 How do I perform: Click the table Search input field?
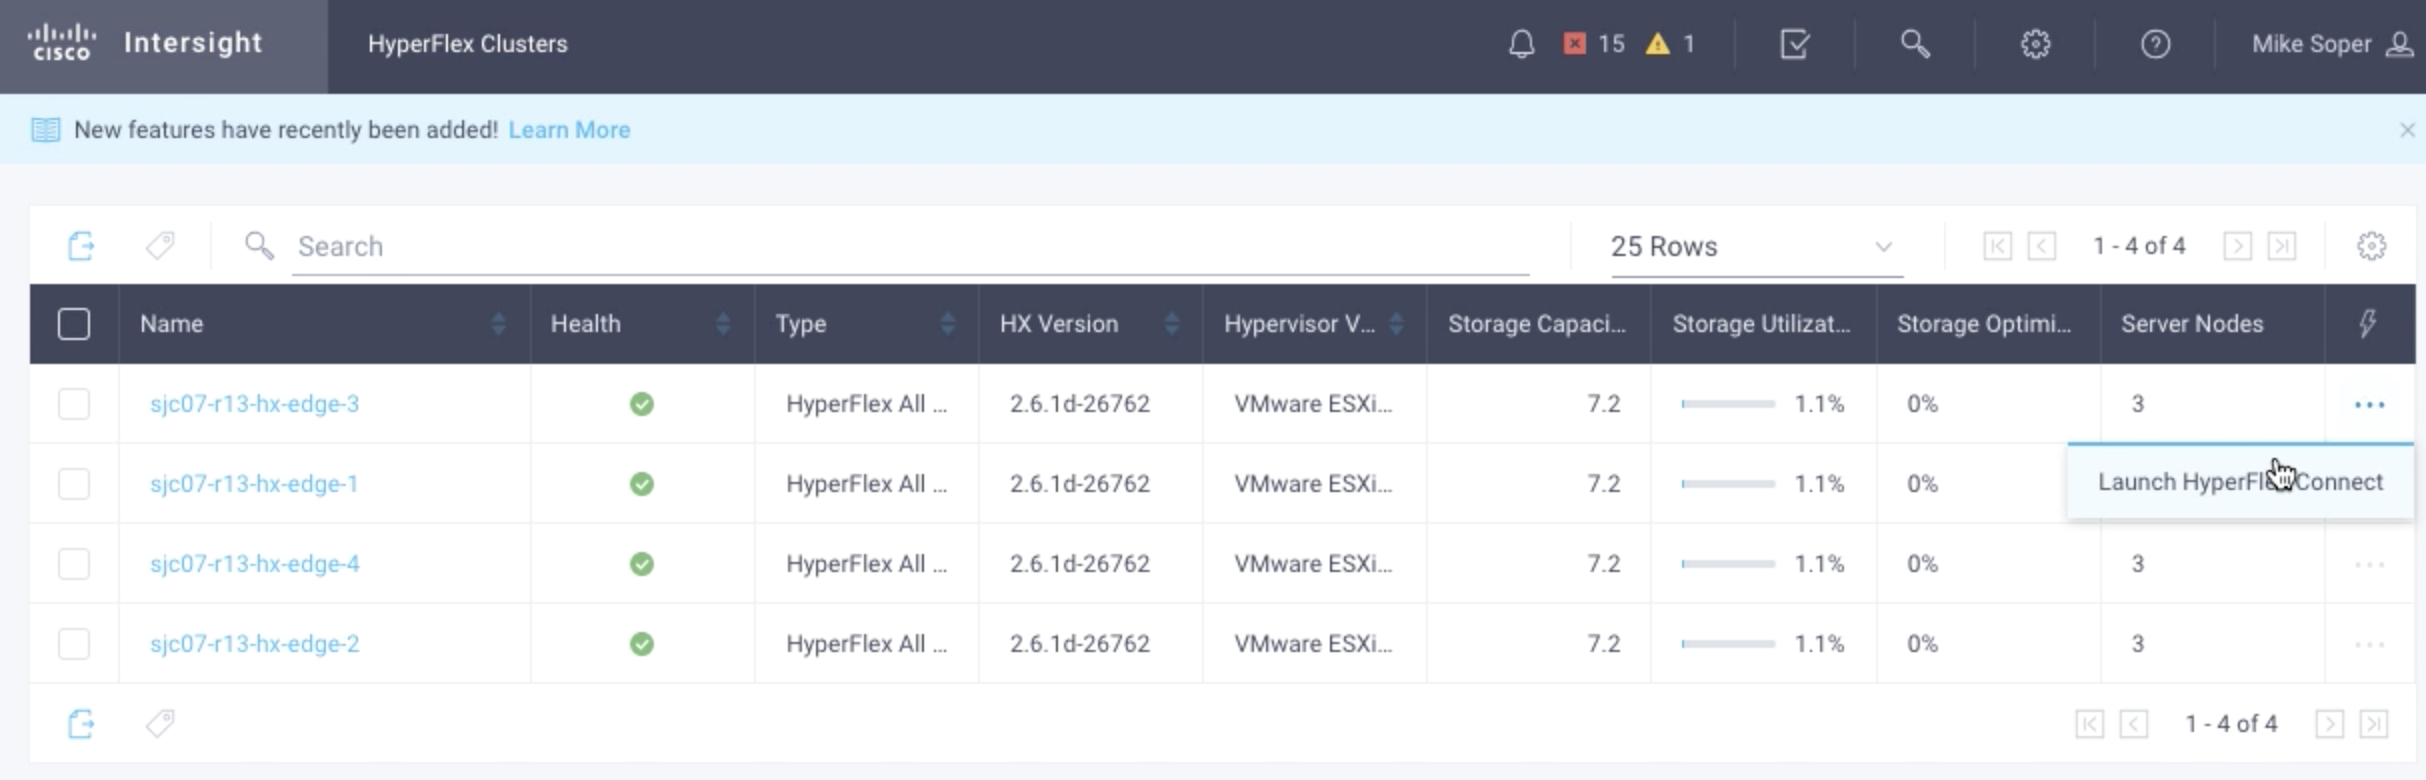pyautogui.click(x=910, y=247)
